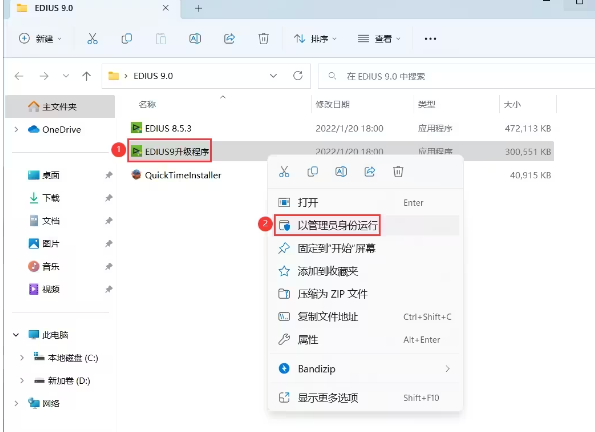Click the Copy icon in the Explorer toolbar

pyautogui.click(x=126, y=39)
